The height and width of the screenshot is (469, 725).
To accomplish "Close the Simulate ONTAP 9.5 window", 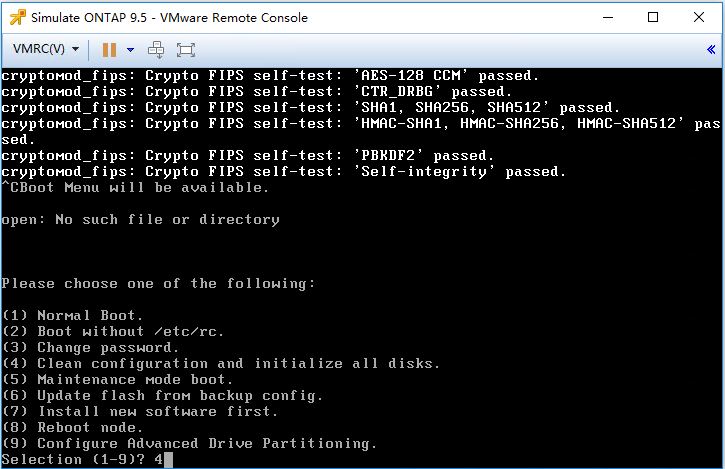I will (x=699, y=18).
